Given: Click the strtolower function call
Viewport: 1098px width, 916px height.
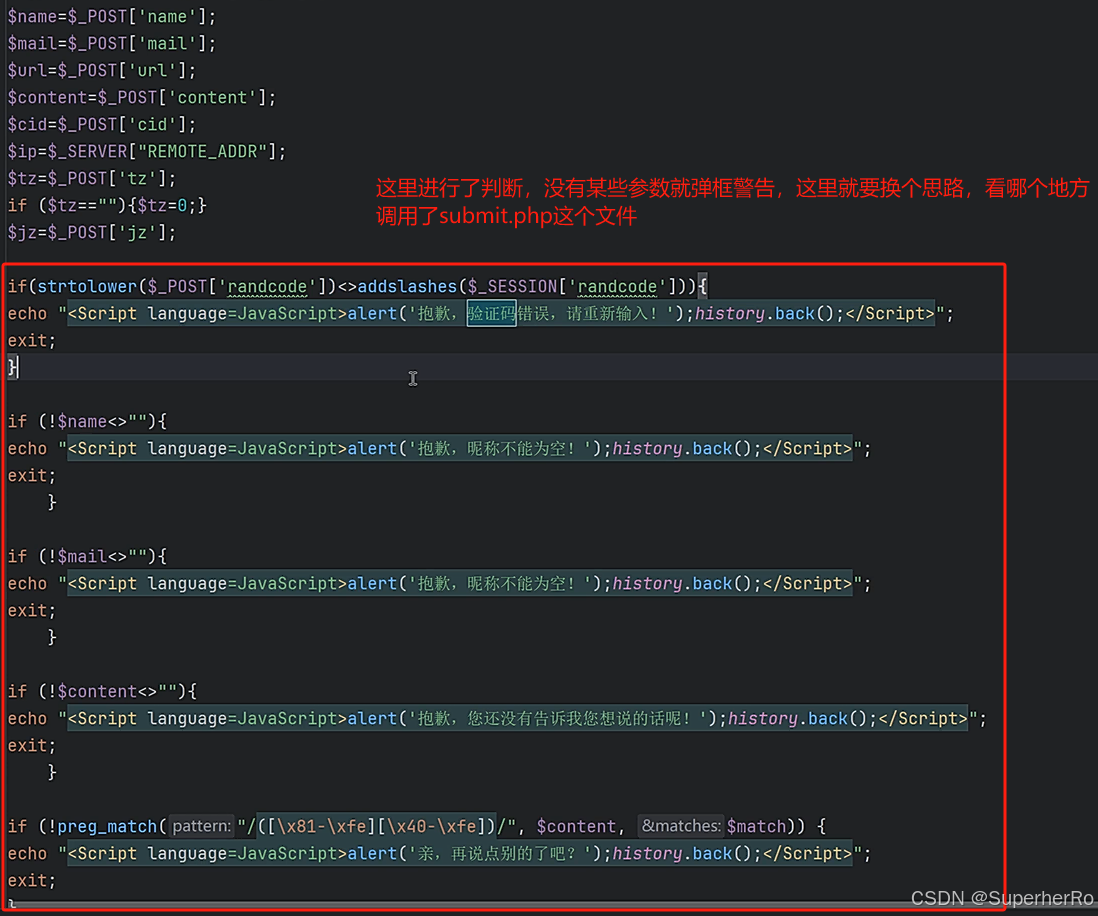Looking at the screenshot, I should click(87, 286).
